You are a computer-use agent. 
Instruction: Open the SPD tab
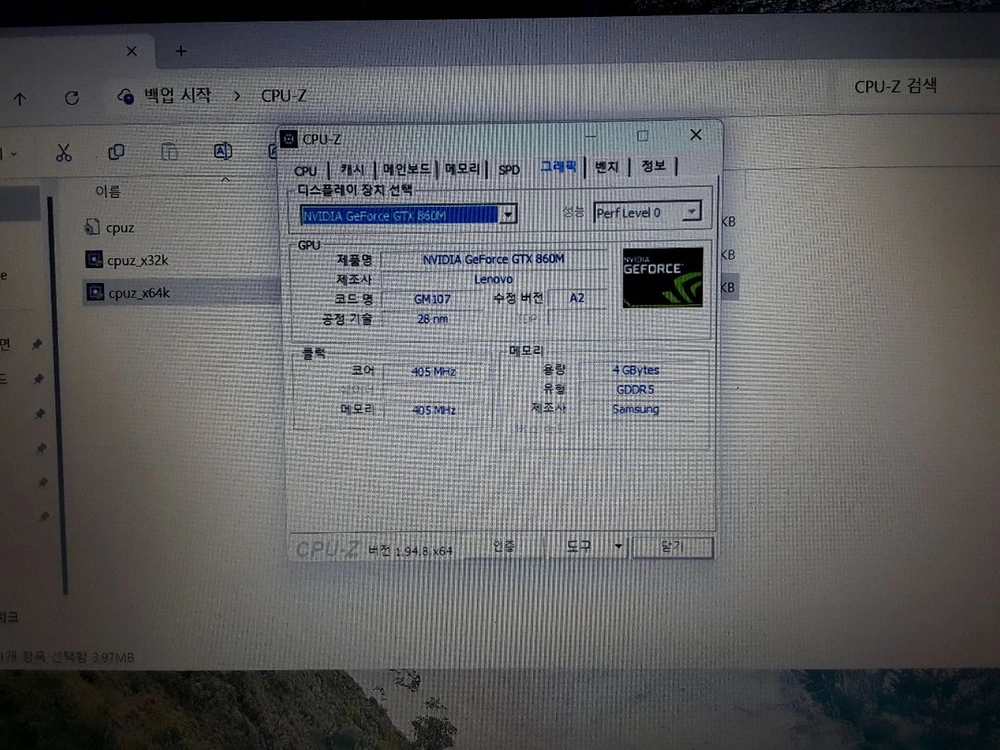(x=509, y=169)
